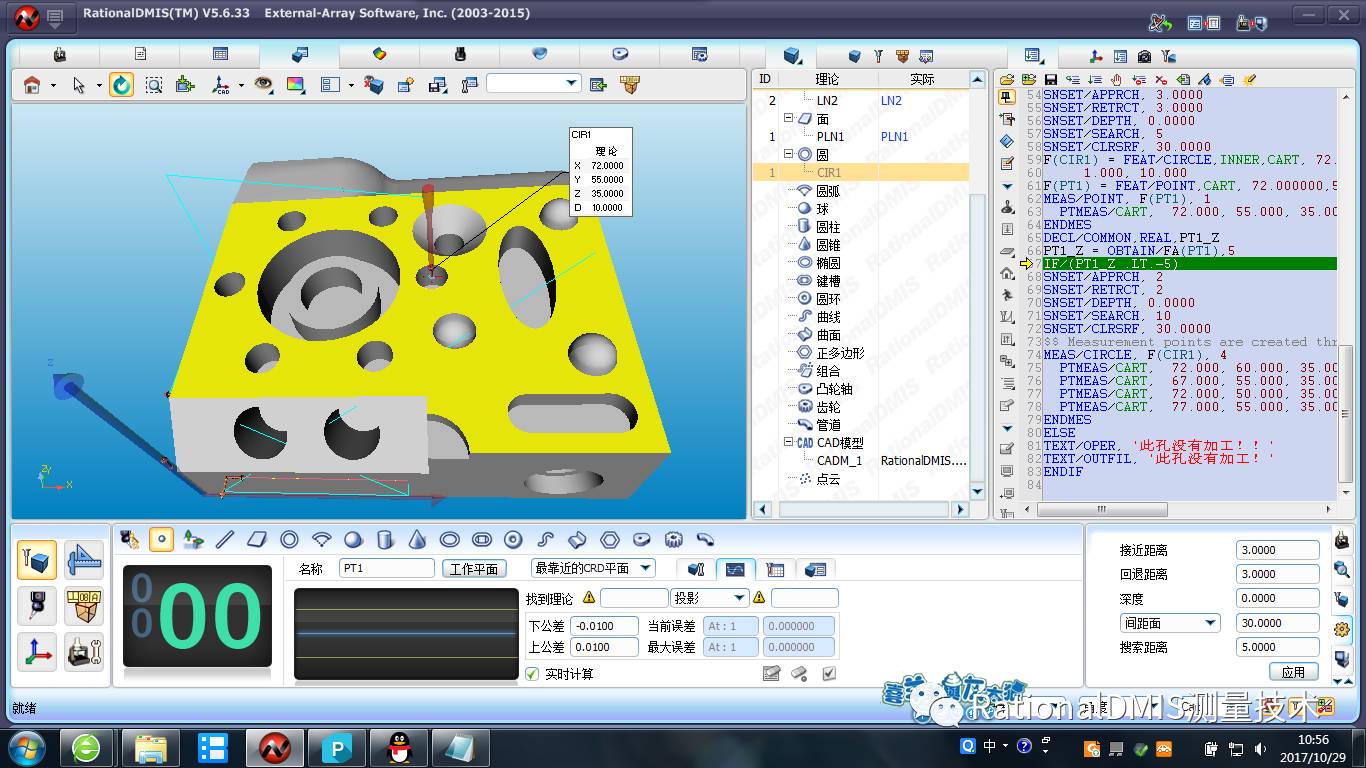Screen dimensions: 1366x768
Task: Select CIR1 in the feature tree
Action: [829, 173]
